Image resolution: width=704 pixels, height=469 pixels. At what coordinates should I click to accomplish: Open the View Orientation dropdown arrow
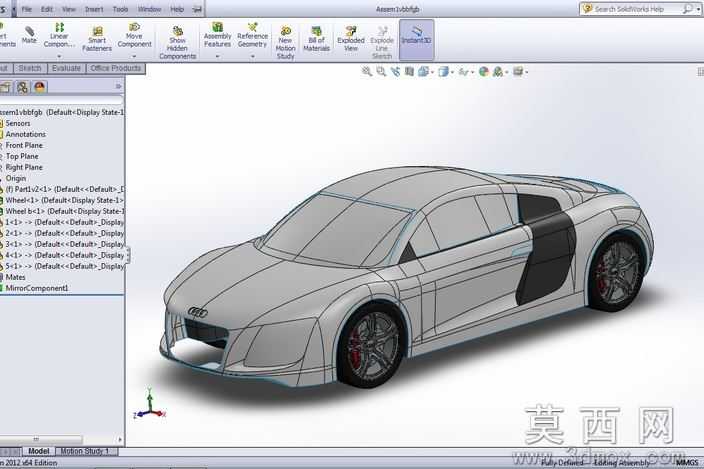[x=431, y=72]
